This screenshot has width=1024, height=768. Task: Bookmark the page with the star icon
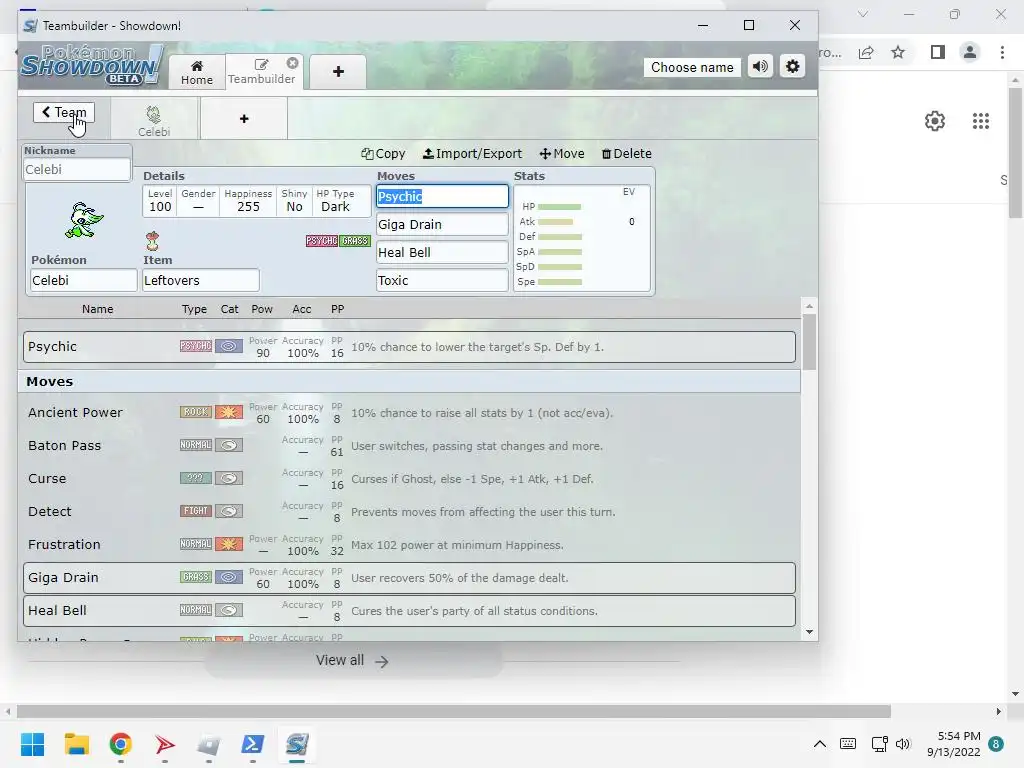point(898,52)
